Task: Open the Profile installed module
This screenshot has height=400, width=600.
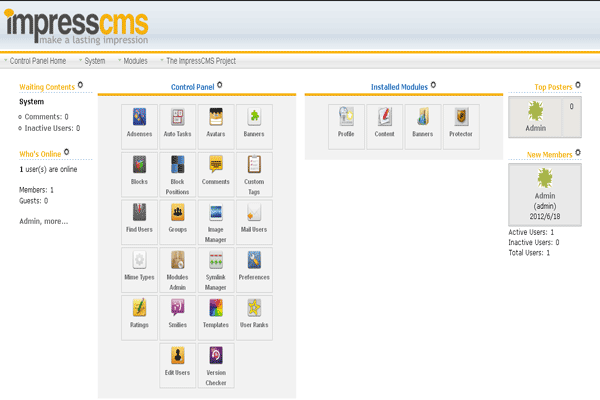Action: click(x=346, y=127)
